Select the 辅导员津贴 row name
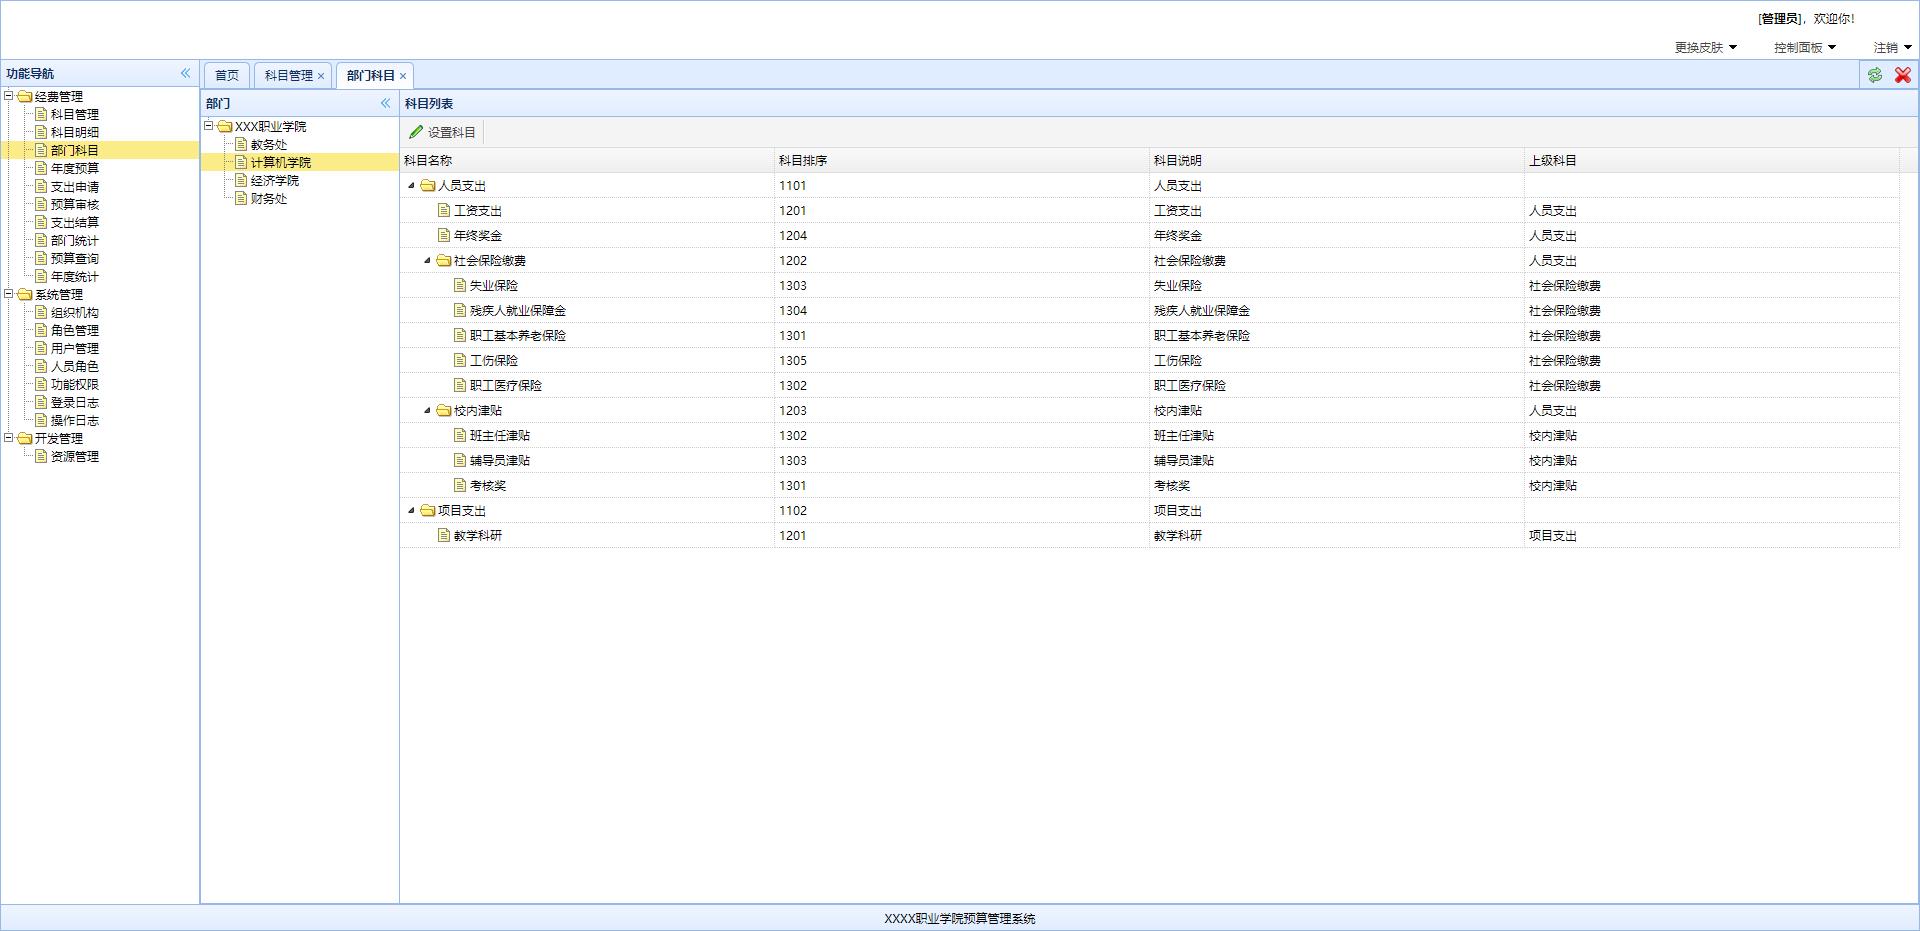This screenshot has height=931, width=1920. [x=500, y=461]
